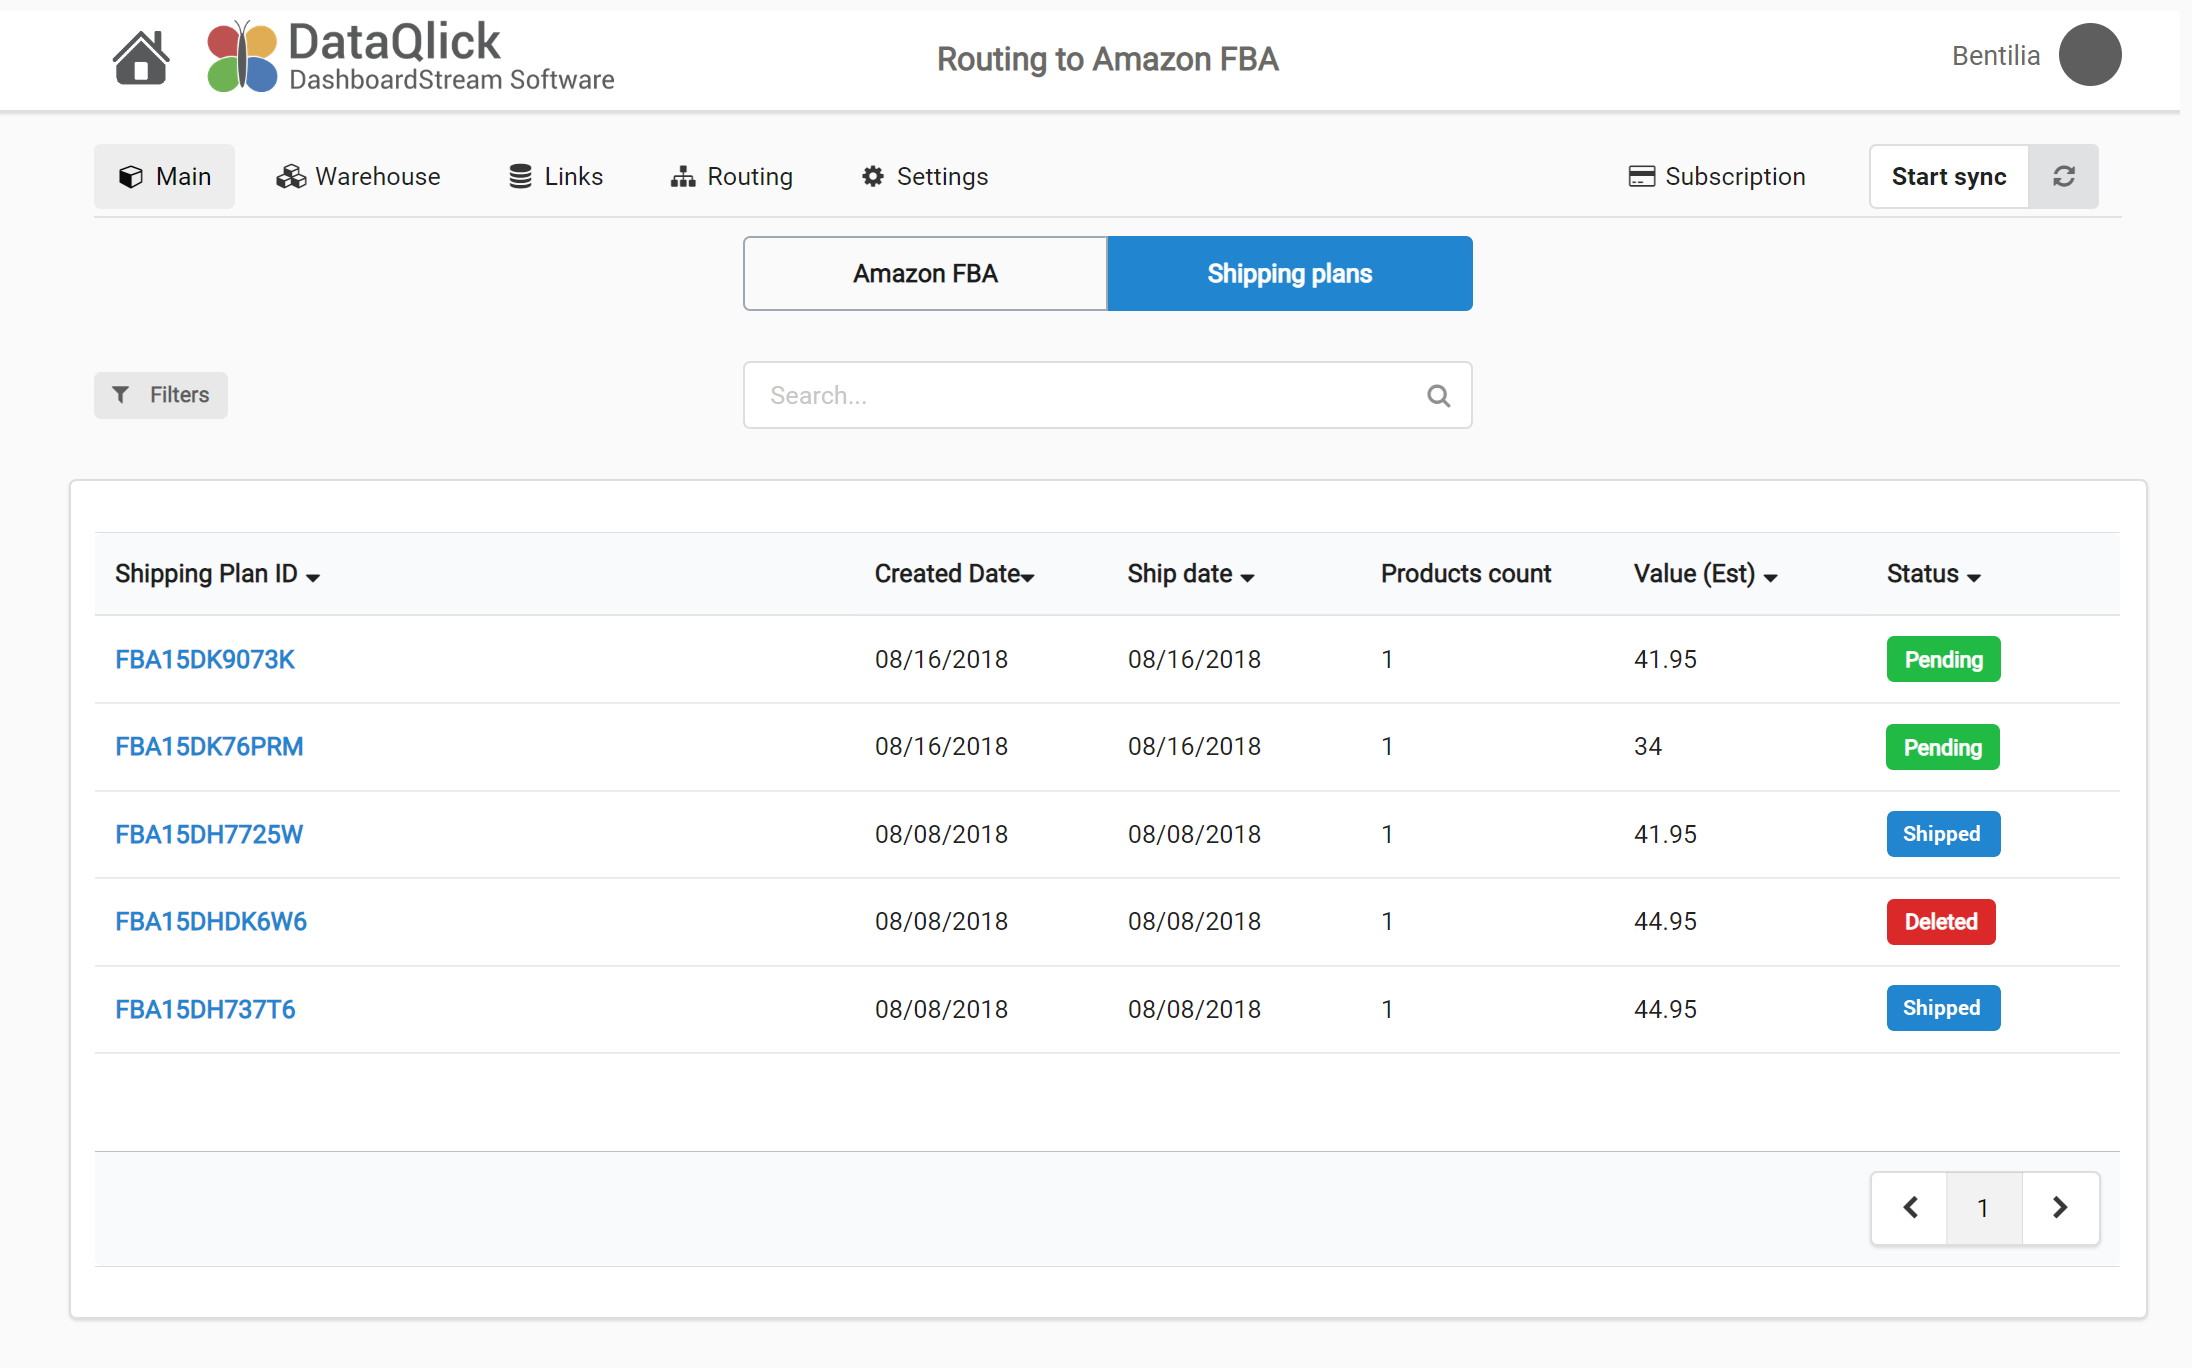Toggle the Shipping plans view
The width and height of the screenshot is (2192, 1368).
tap(1289, 273)
